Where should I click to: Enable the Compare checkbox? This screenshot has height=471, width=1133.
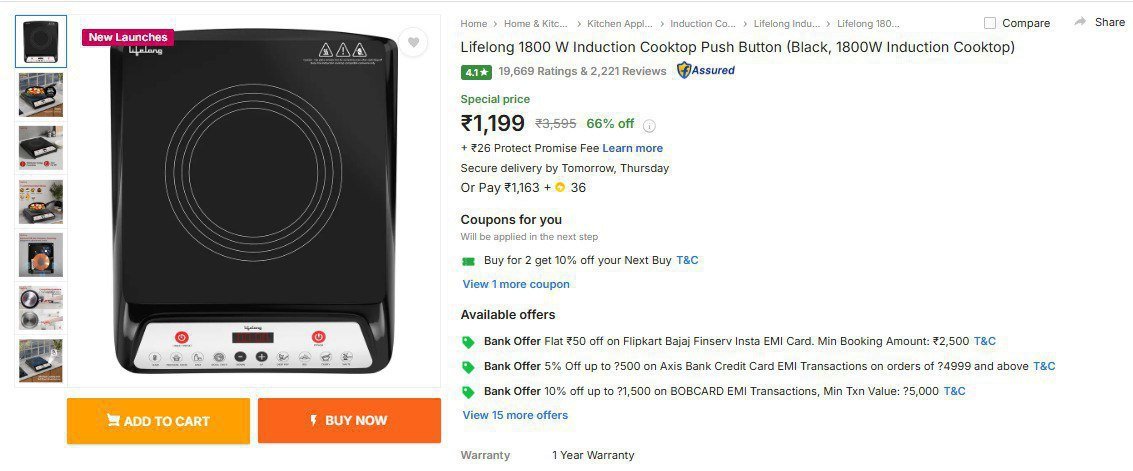(x=990, y=23)
